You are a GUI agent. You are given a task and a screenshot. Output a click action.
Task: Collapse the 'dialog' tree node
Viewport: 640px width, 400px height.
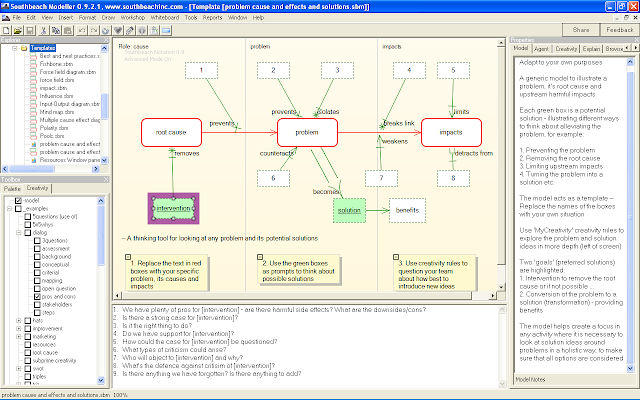point(19,233)
